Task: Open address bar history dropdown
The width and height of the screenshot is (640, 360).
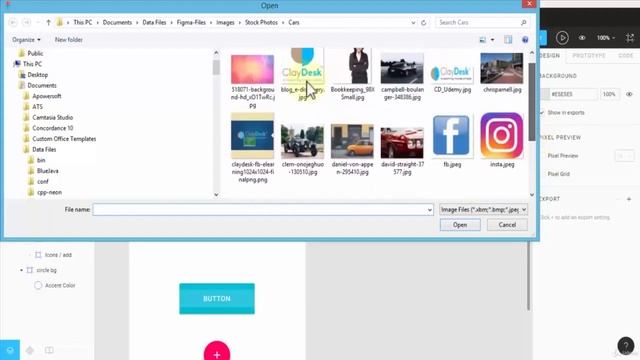Action: pos(413,22)
